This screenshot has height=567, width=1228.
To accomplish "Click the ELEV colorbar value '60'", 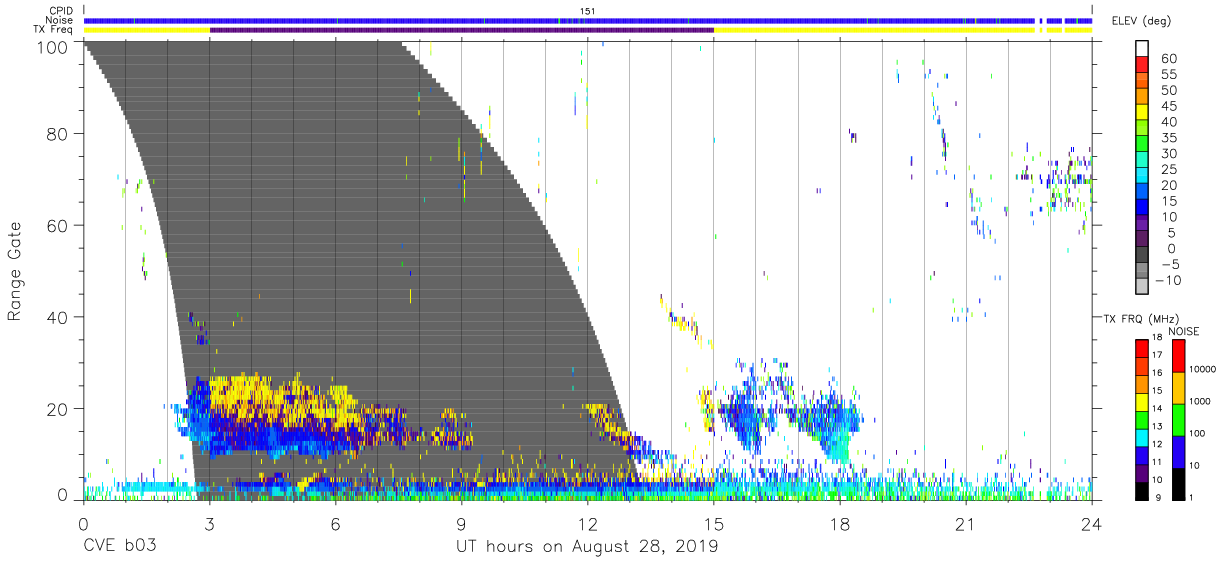I will [1167, 59].
